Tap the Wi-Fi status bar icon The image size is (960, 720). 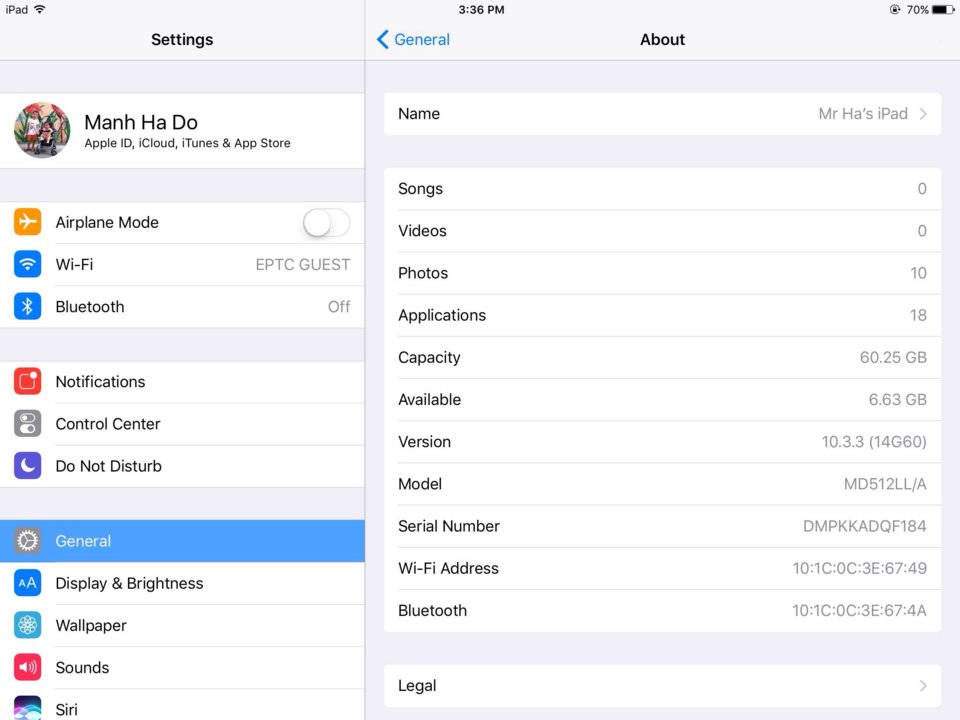coord(40,9)
